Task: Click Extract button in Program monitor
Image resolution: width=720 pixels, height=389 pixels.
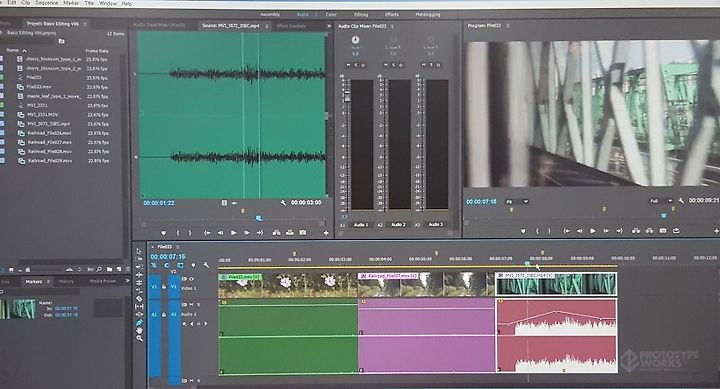Action: [x=649, y=231]
